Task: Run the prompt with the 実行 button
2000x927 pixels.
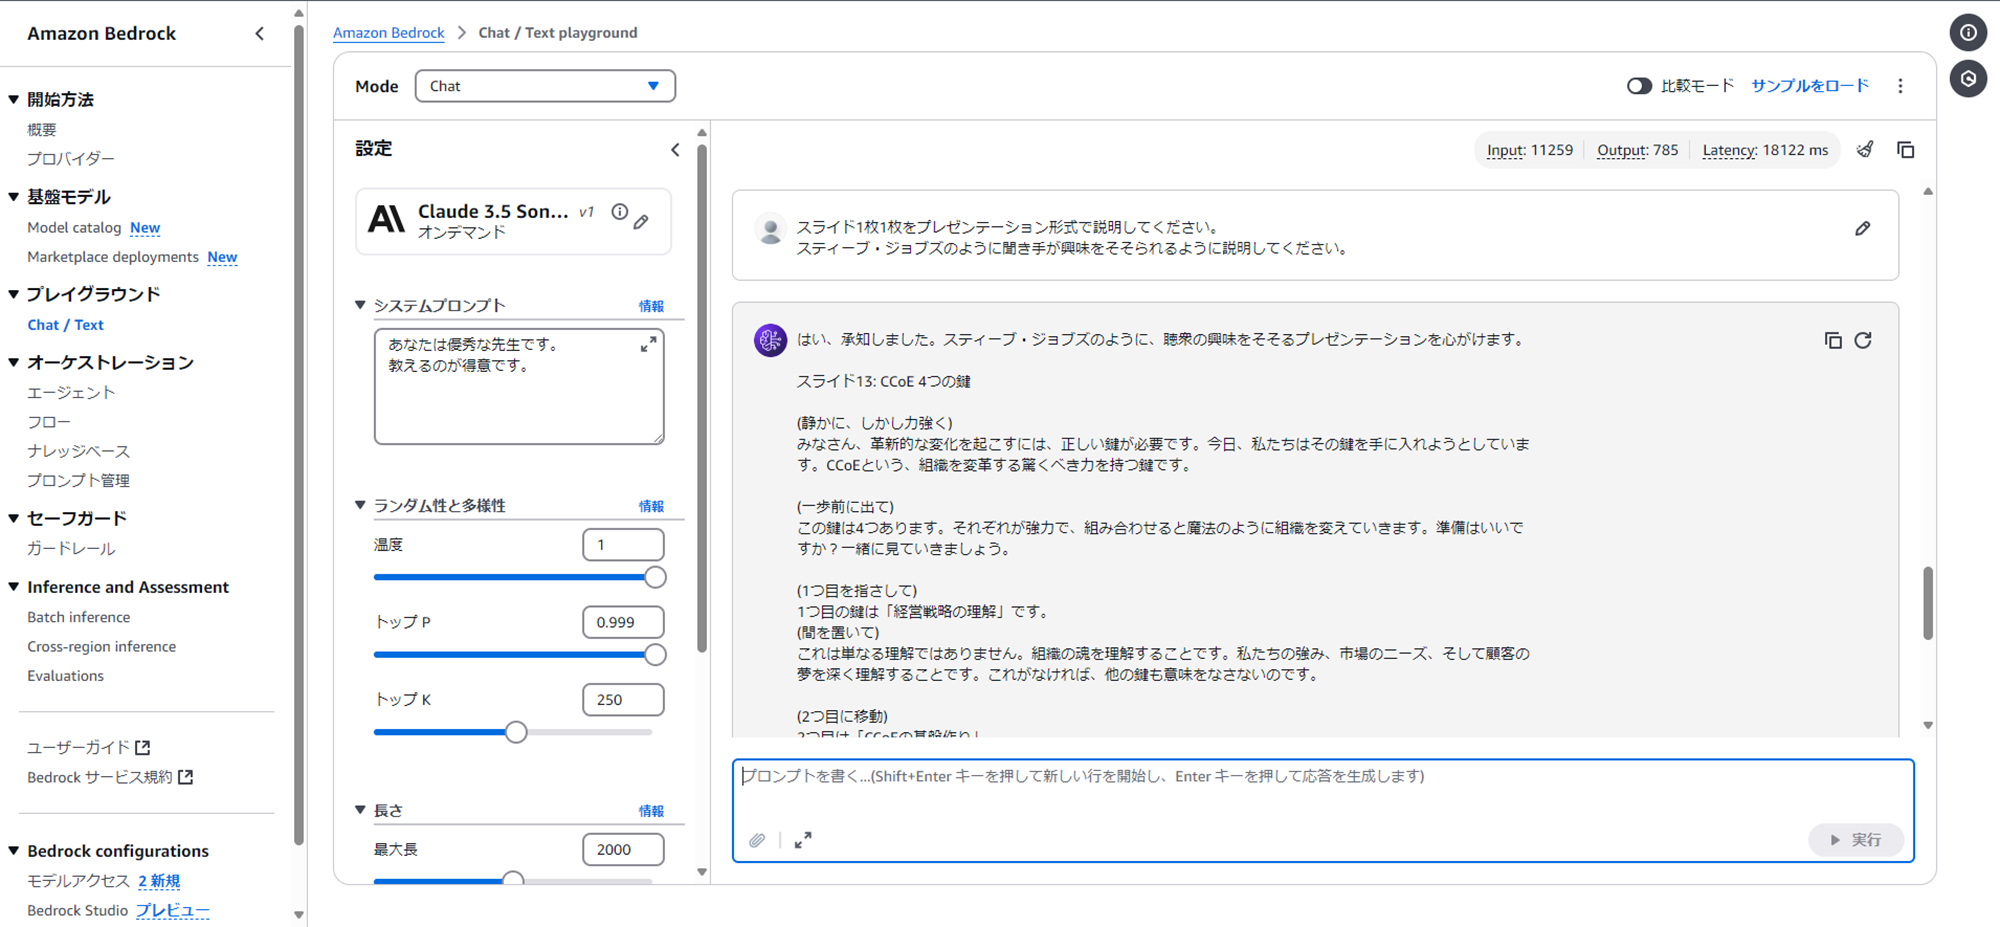Action: coord(1856,840)
